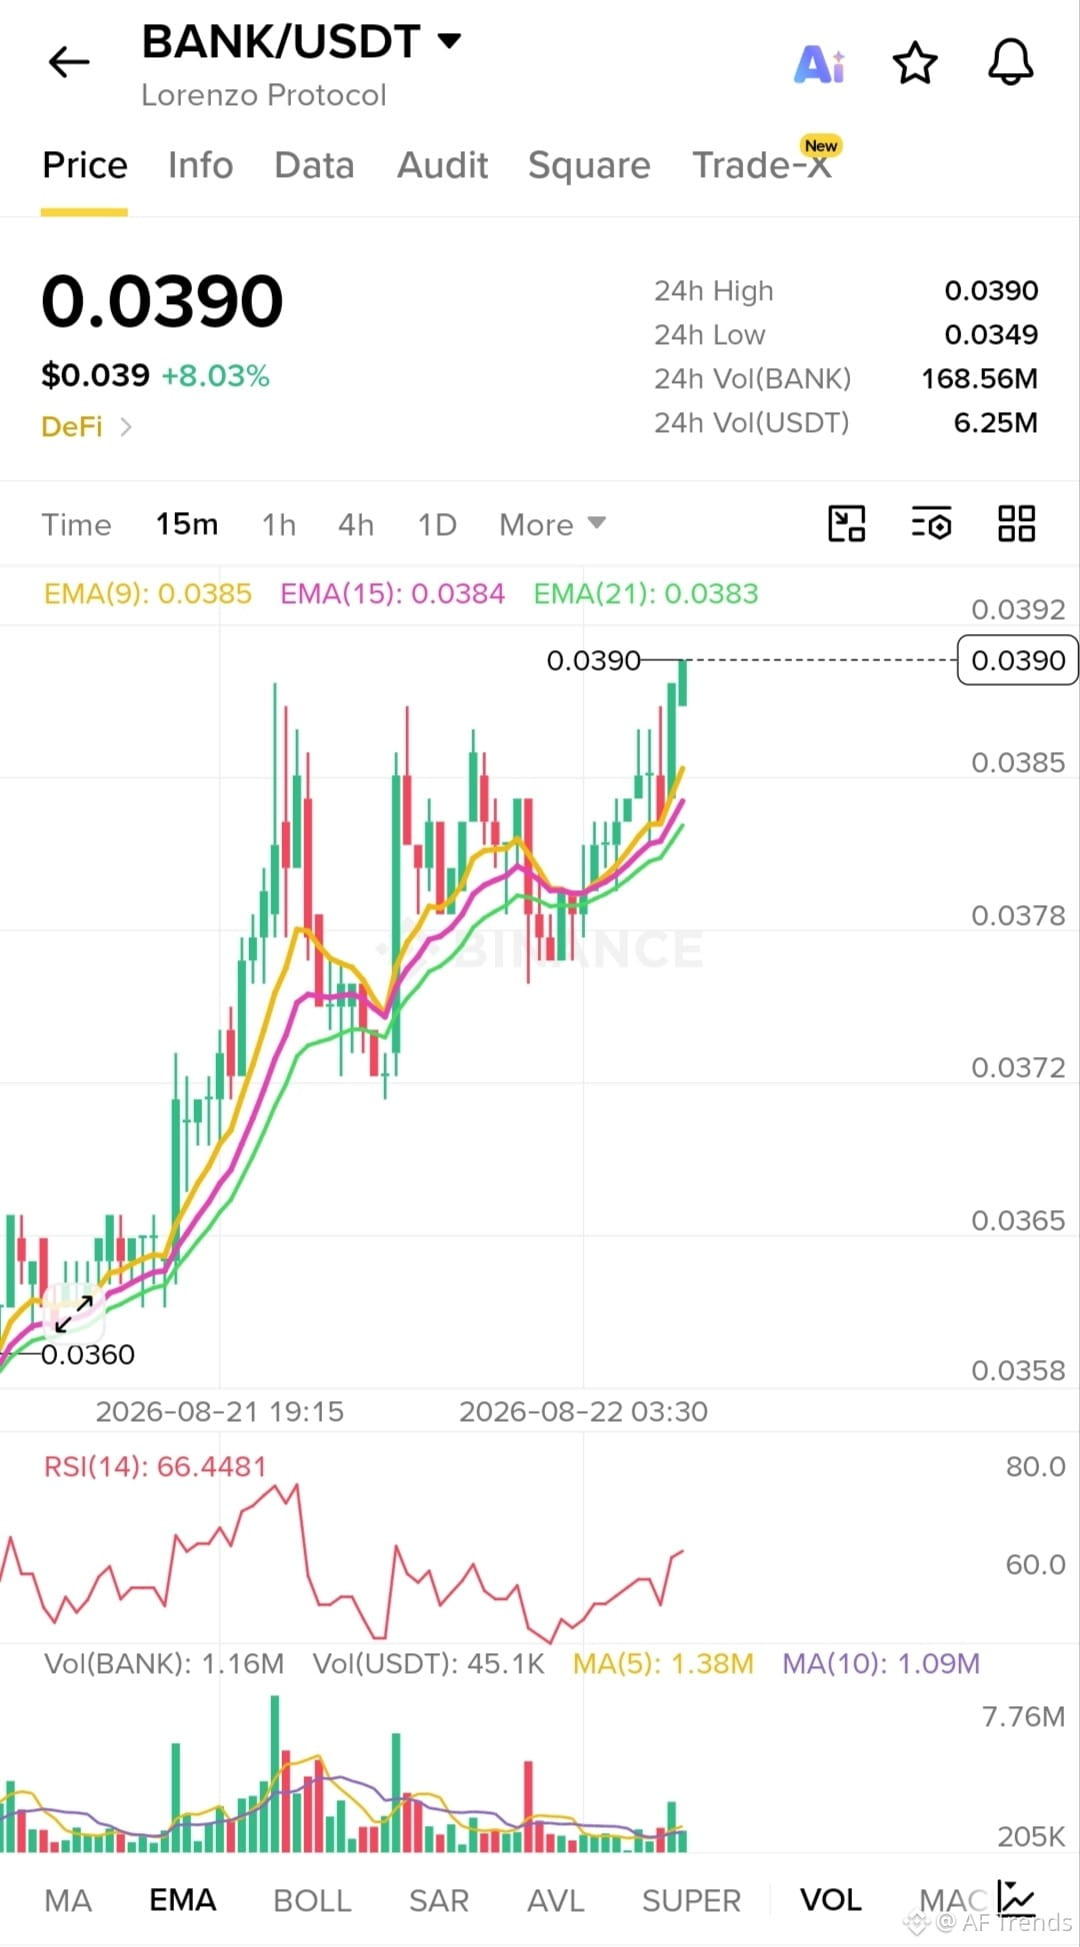Toggle the BOLL indicator
The width and height of the screenshot is (1080, 1947).
point(312,1900)
